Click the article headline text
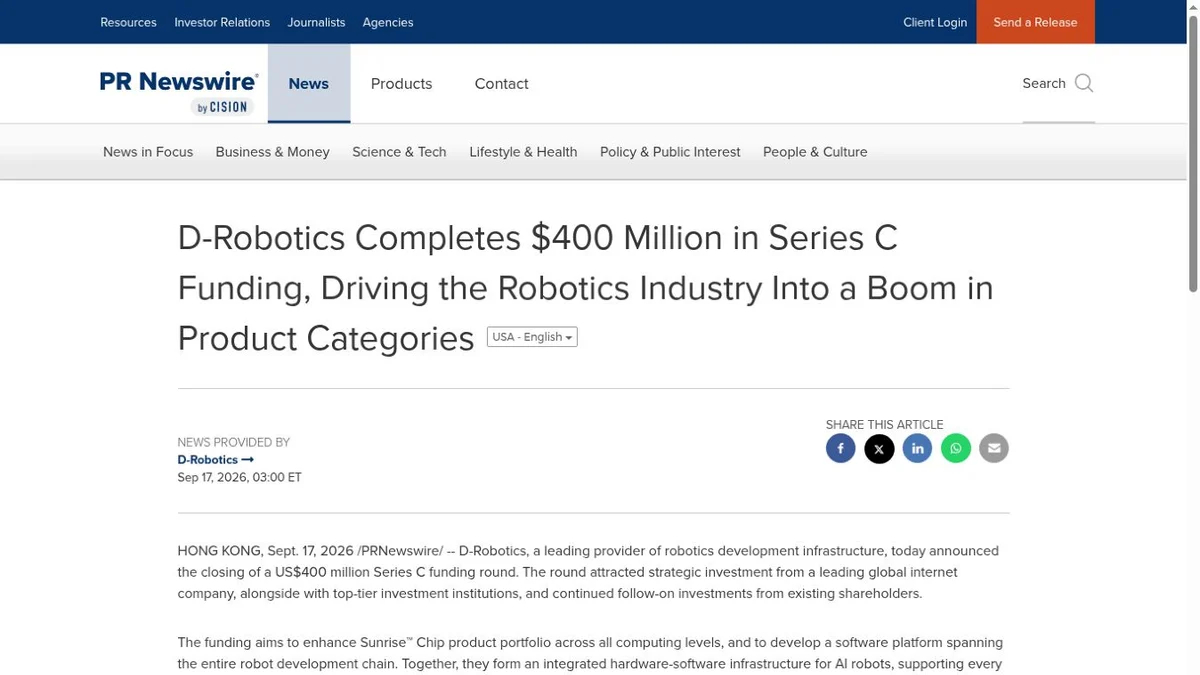The height and width of the screenshot is (675, 1200). (585, 288)
